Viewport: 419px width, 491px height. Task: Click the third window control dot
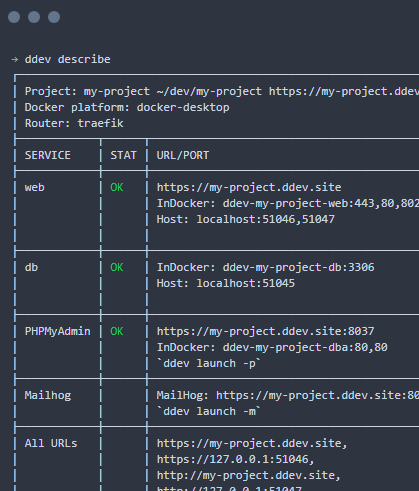tap(54, 17)
